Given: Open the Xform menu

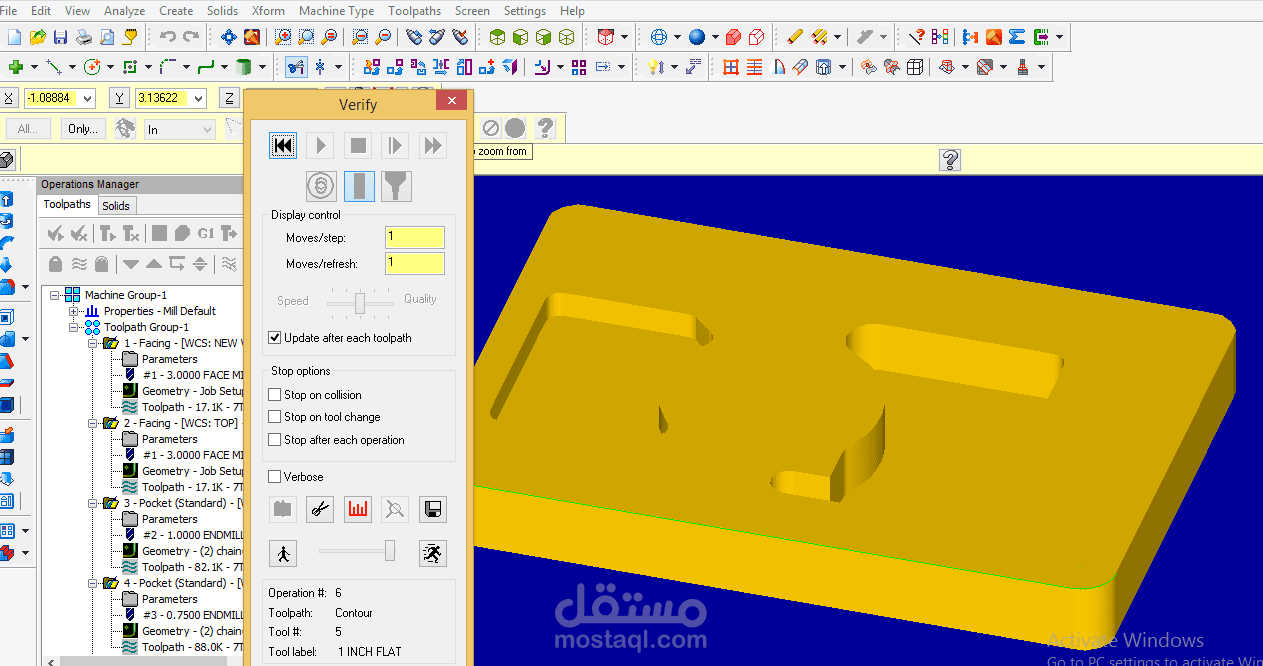Looking at the screenshot, I should tap(268, 11).
